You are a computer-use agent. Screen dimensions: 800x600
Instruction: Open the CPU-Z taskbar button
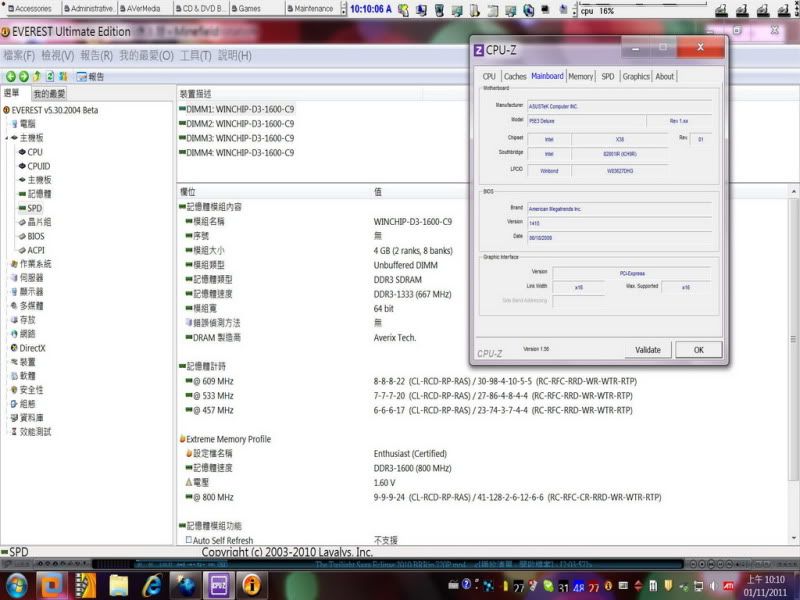coord(219,585)
